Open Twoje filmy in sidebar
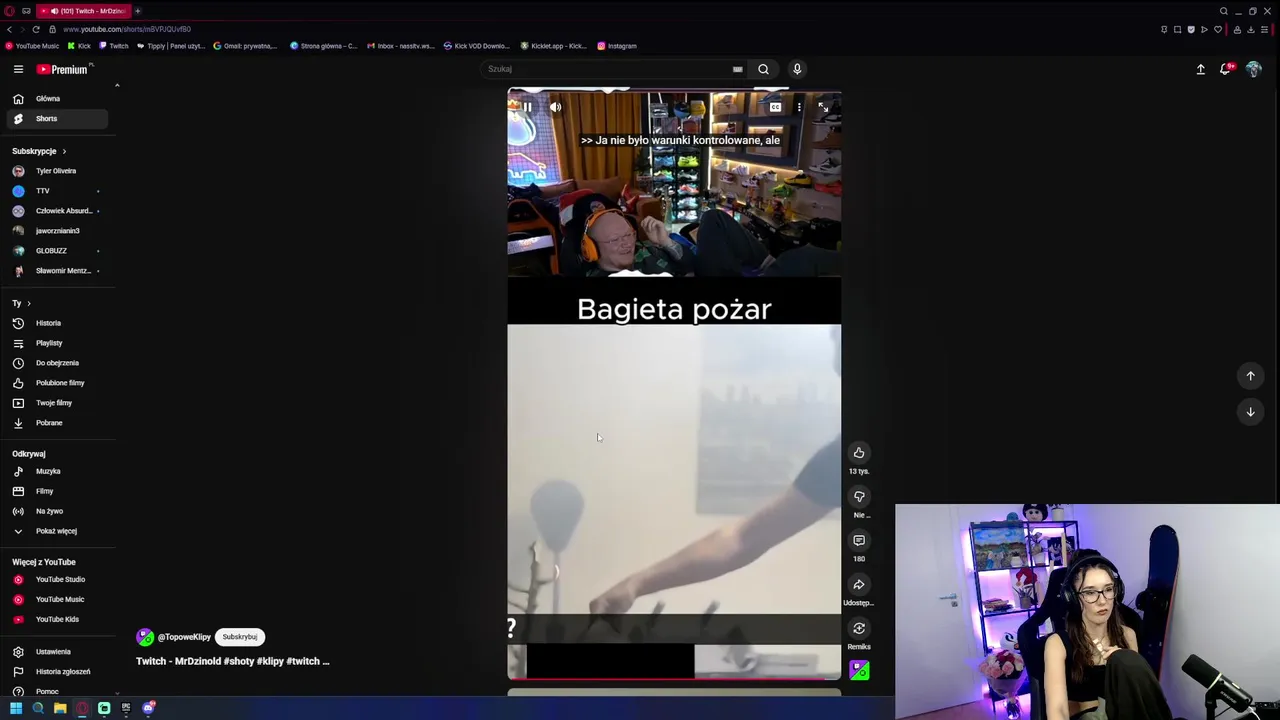The height and width of the screenshot is (720, 1280). click(58, 403)
